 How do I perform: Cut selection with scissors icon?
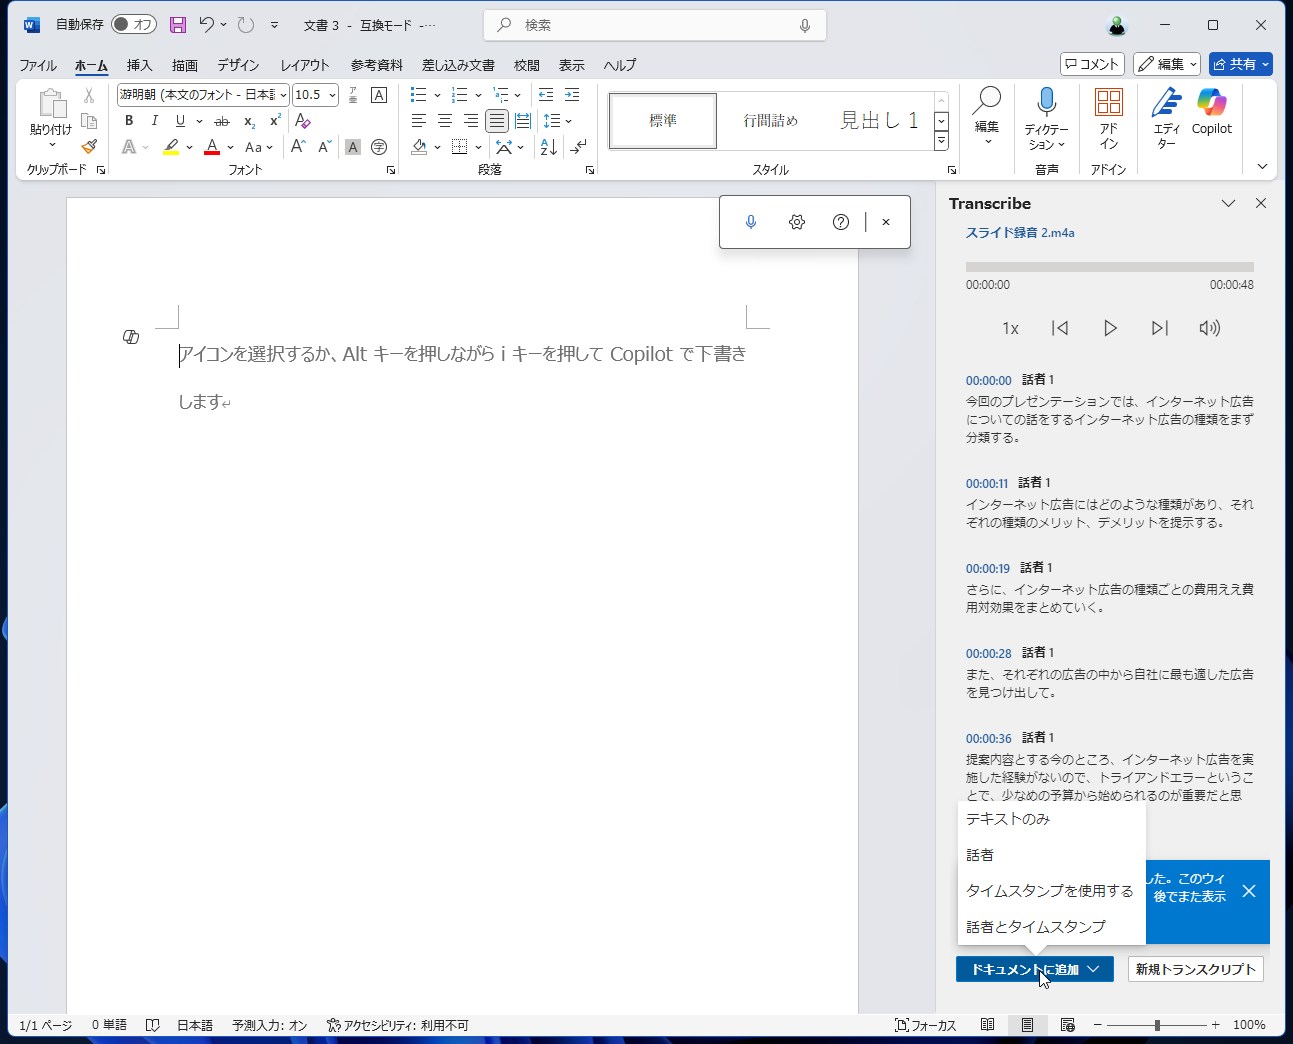pos(89,95)
